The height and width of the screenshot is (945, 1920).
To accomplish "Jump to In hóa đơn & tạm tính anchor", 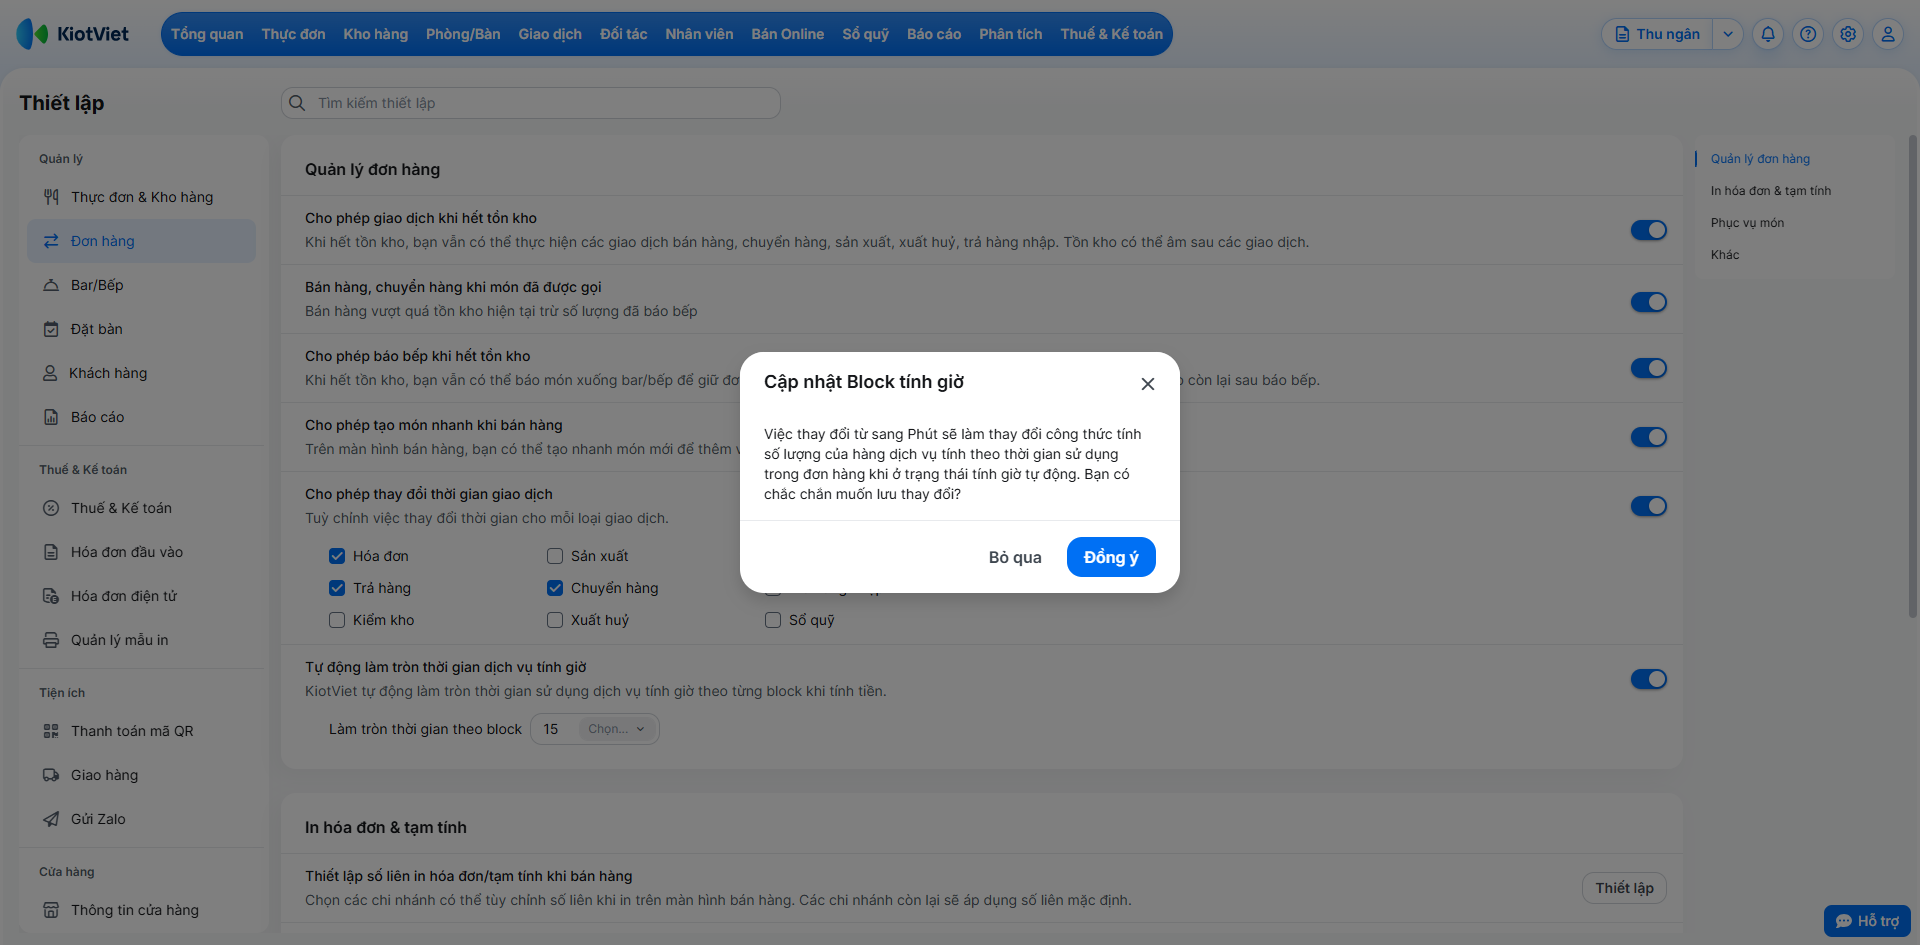I will (x=1770, y=191).
